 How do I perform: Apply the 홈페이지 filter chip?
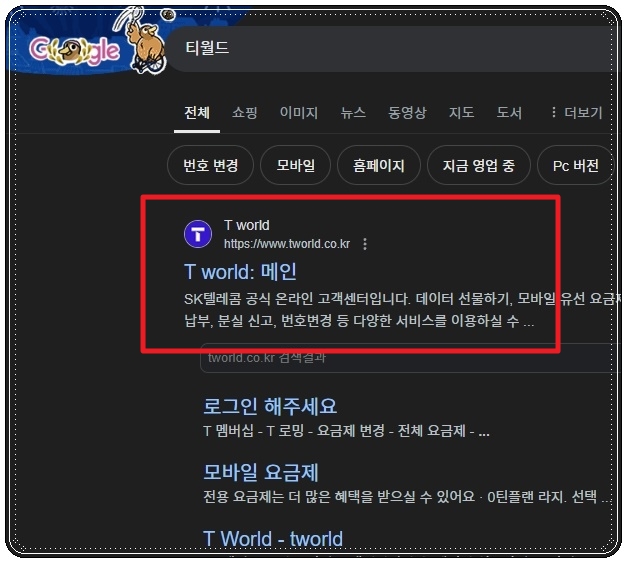[x=379, y=165]
